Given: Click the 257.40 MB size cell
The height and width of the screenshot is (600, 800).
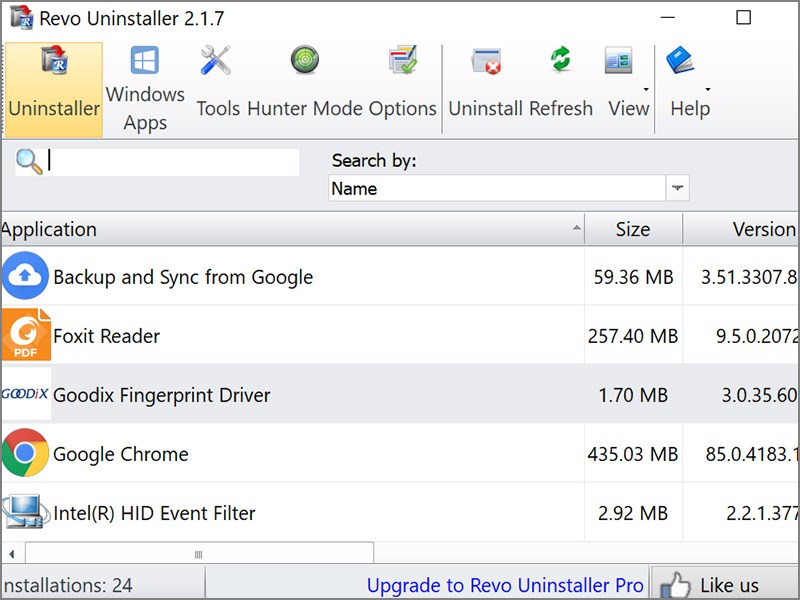Looking at the screenshot, I should 633,336.
